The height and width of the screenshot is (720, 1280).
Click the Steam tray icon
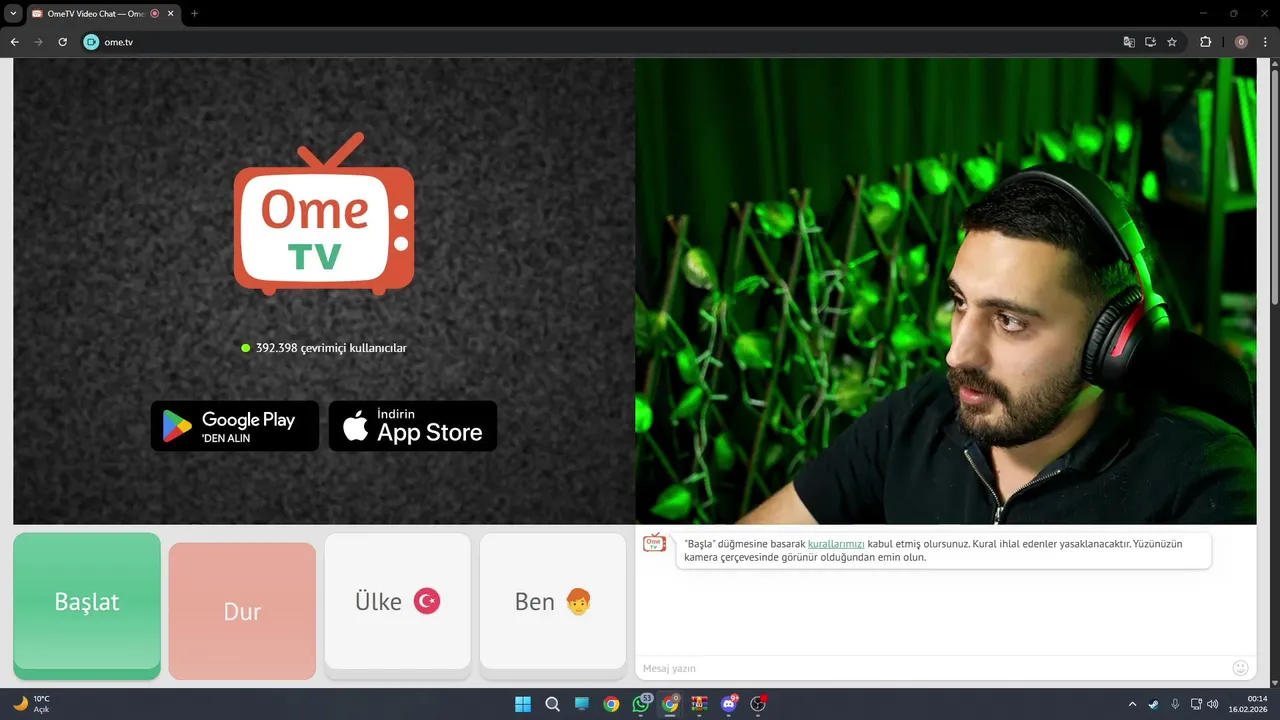click(x=1153, y=704)
